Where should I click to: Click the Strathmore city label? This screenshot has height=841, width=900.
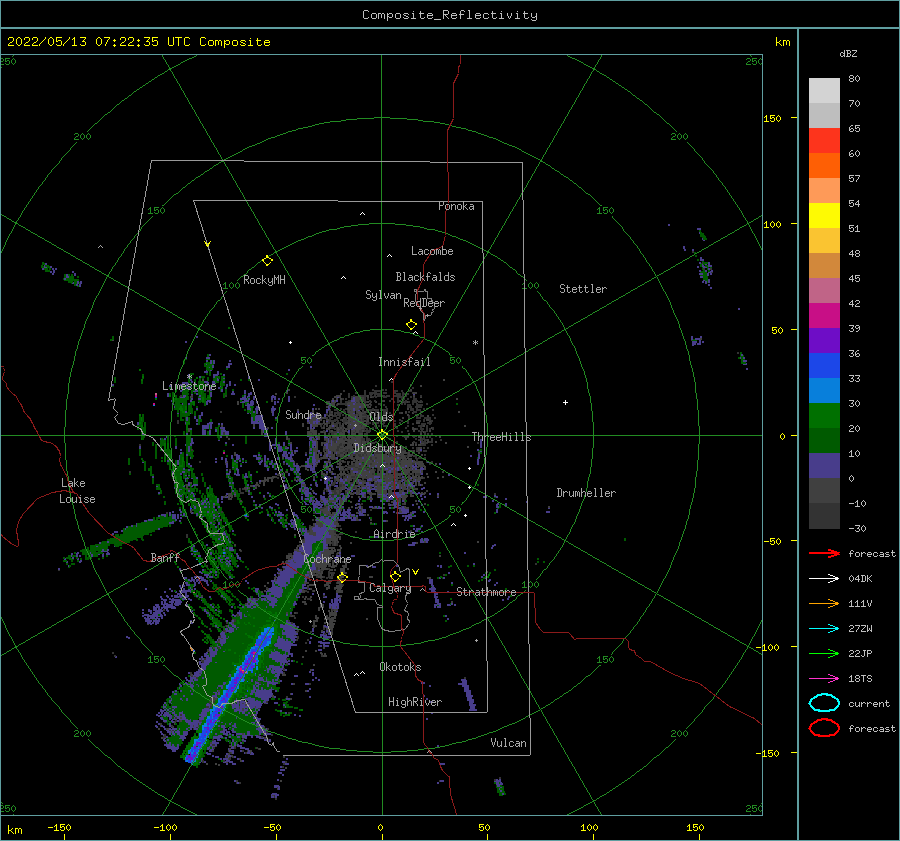click(486, 592)
